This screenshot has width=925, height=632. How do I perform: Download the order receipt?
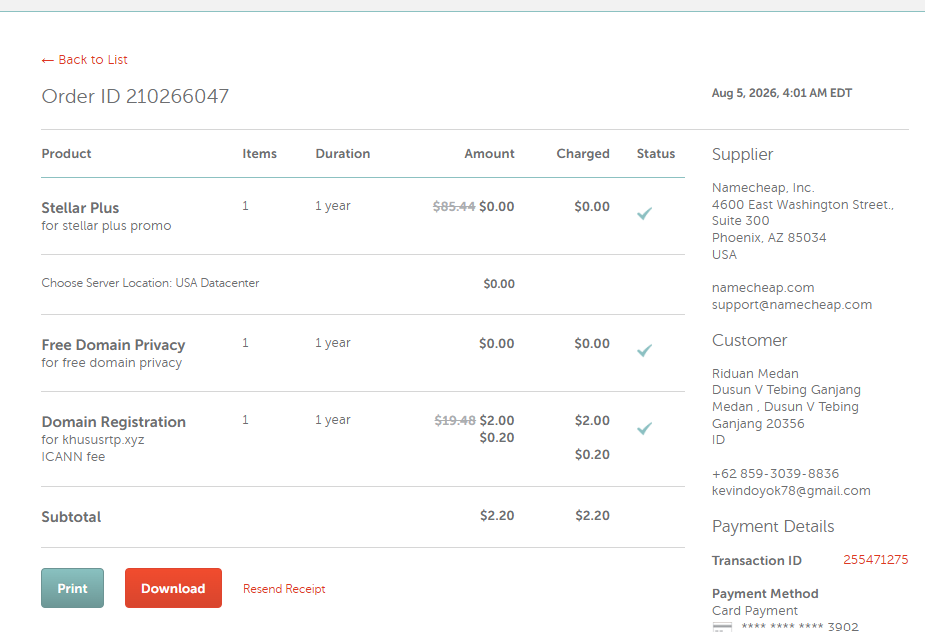click(x=173, y=588)
